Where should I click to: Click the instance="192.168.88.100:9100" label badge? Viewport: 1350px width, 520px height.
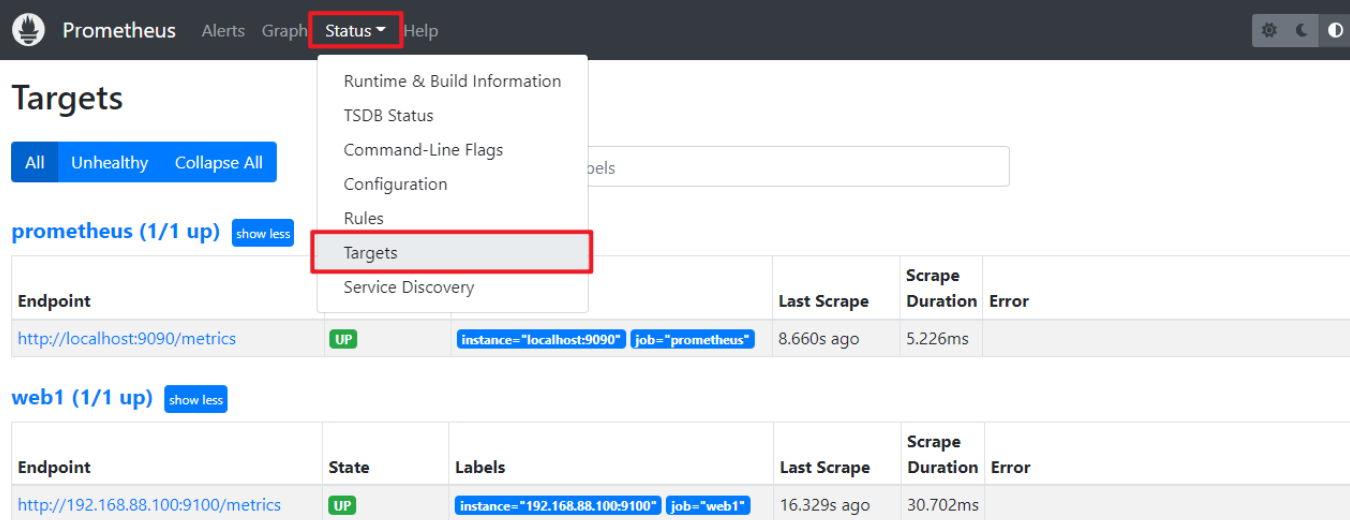(x=558, y=505)
